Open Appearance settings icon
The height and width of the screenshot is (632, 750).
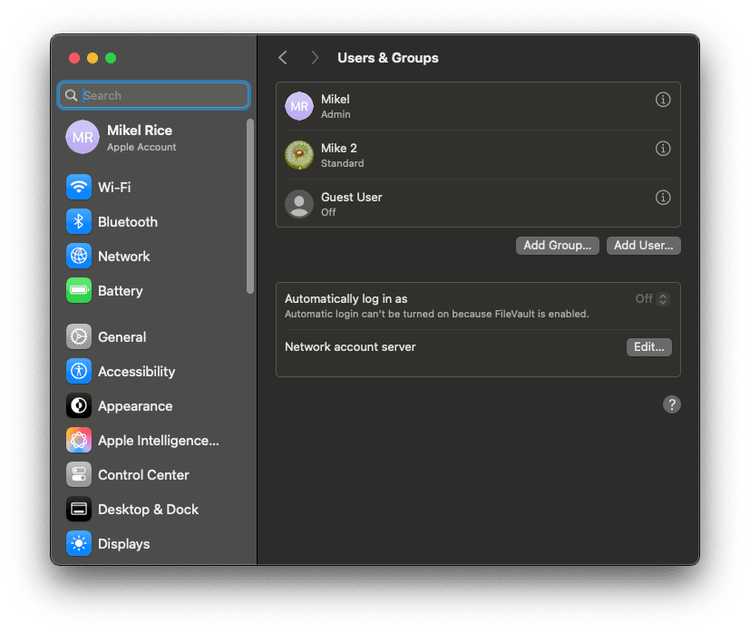79,406
